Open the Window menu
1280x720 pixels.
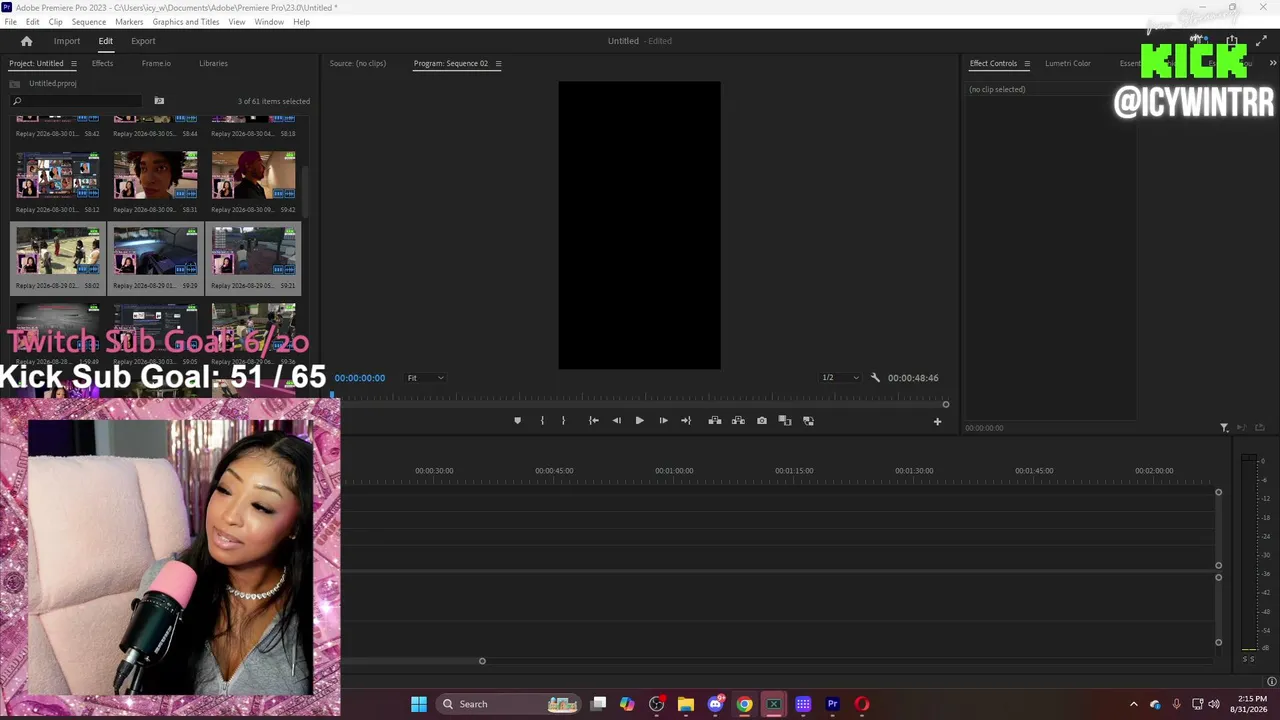pyautogui.click(x=269, y=22)
